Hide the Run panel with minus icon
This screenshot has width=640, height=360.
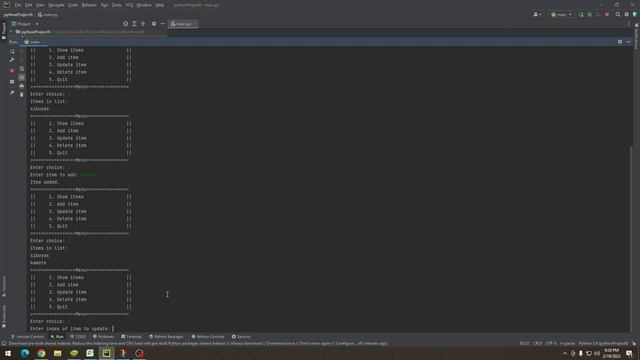tap(628, 42)
